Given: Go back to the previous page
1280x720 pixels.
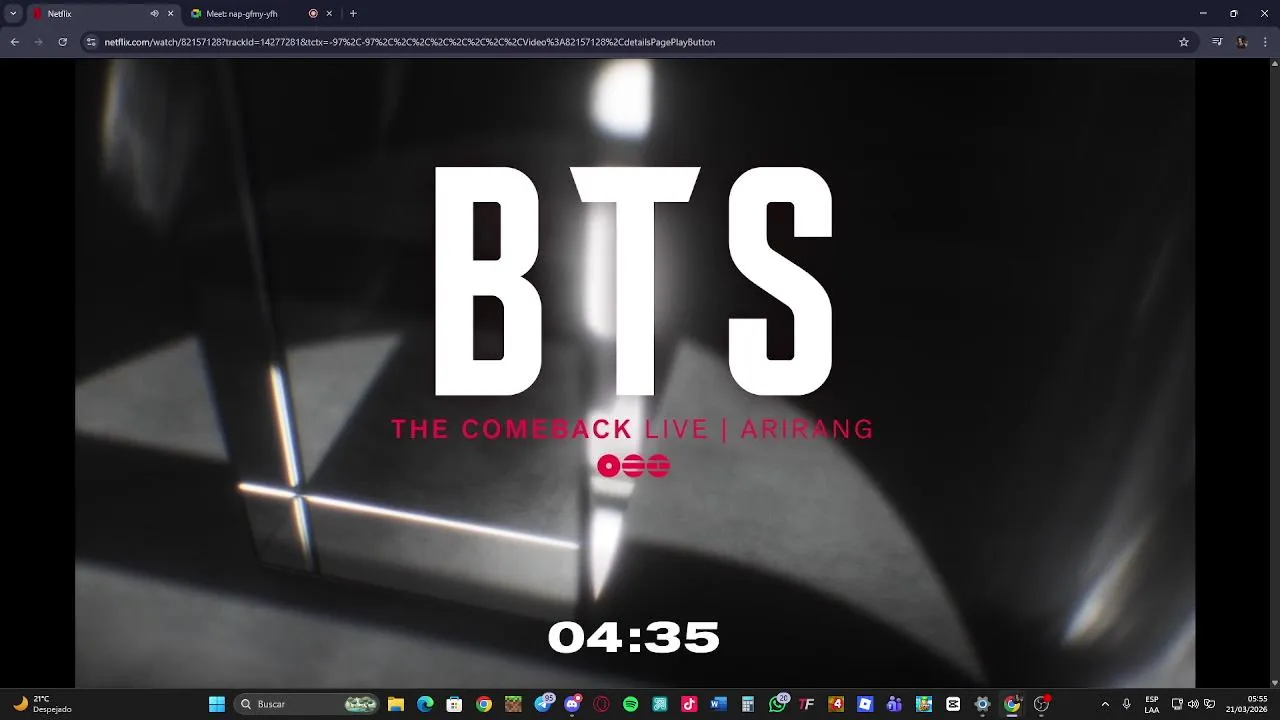Looking at the screenshot, I should 14,42.
